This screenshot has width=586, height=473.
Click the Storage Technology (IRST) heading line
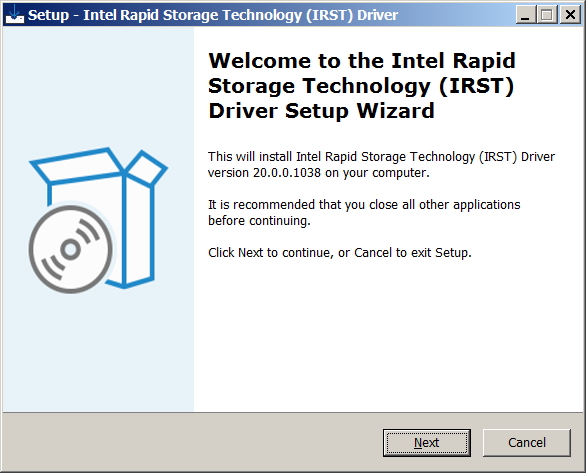(361, 86)
